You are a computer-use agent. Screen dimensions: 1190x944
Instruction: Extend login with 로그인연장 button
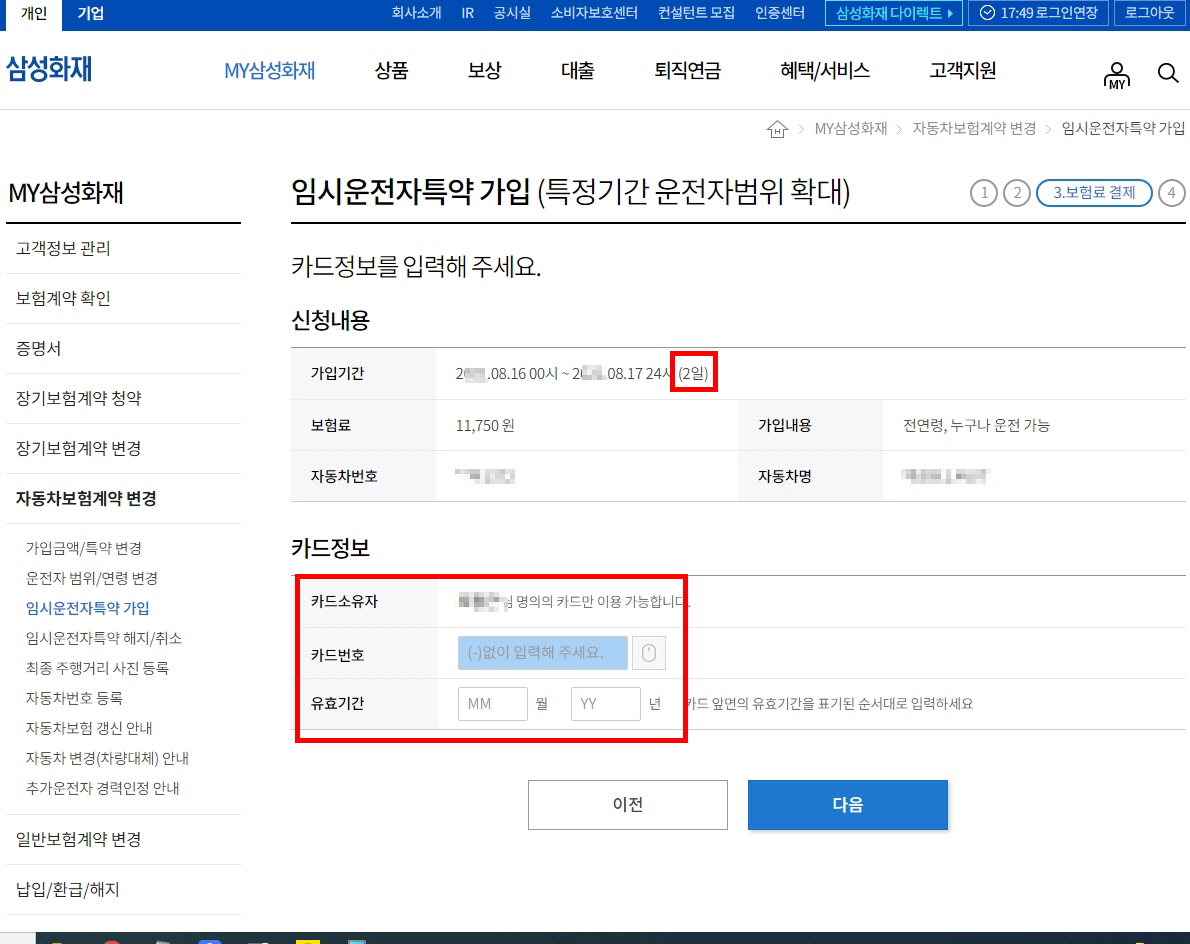[x=1038, y=13]
